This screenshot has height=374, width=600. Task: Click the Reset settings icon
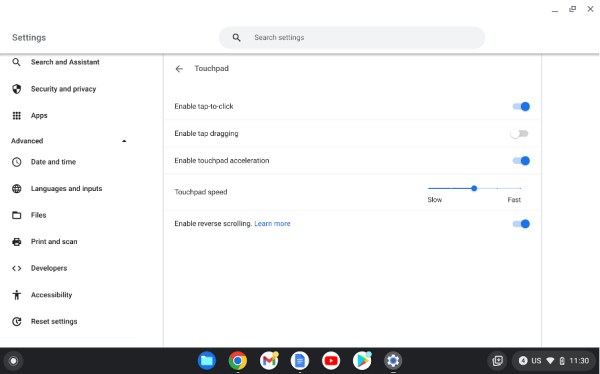pyautogui.click(x=16, y=322)
